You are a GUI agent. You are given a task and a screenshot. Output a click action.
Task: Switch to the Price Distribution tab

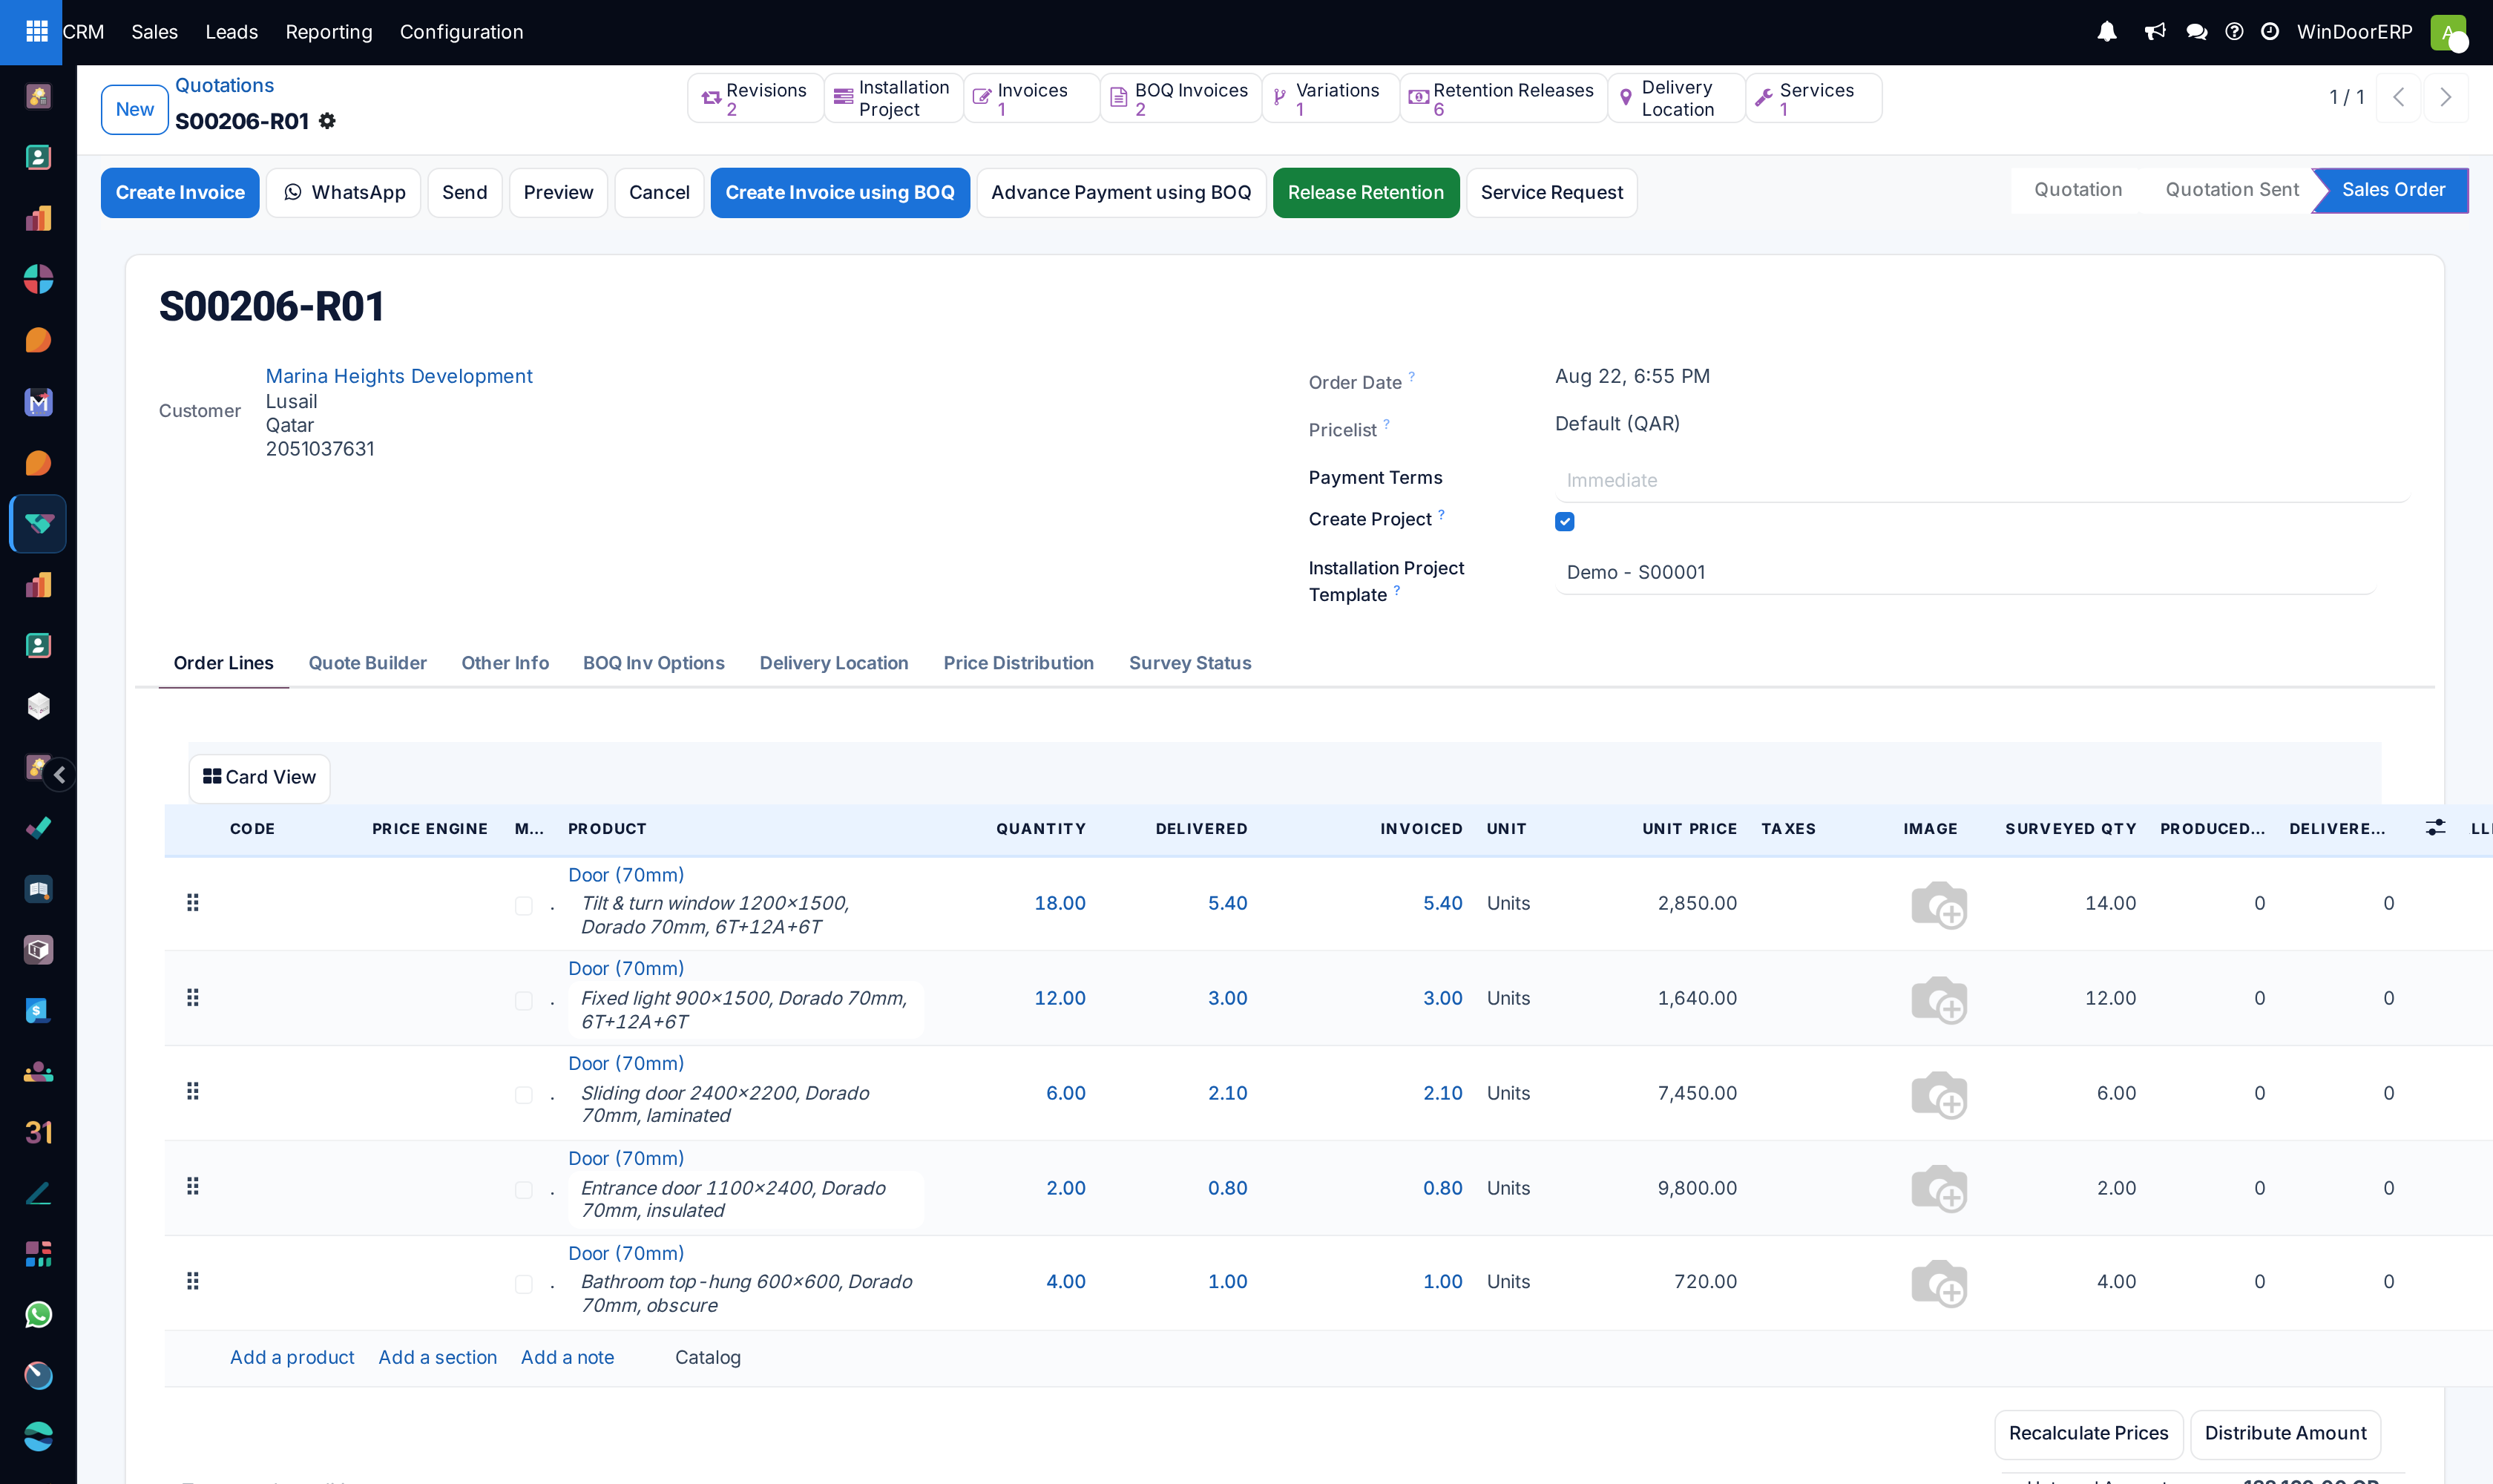(x=1018, y=663)
